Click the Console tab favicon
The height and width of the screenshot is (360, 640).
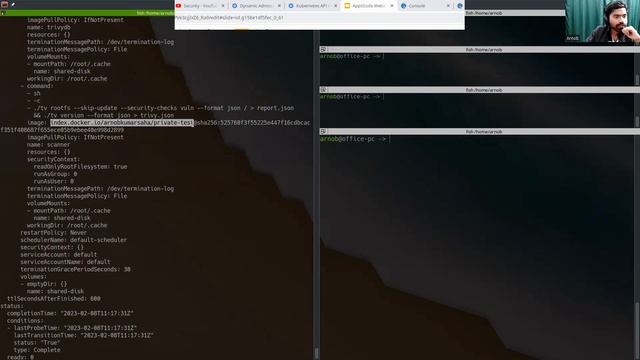pyautogui.click(x=404, y=6)
